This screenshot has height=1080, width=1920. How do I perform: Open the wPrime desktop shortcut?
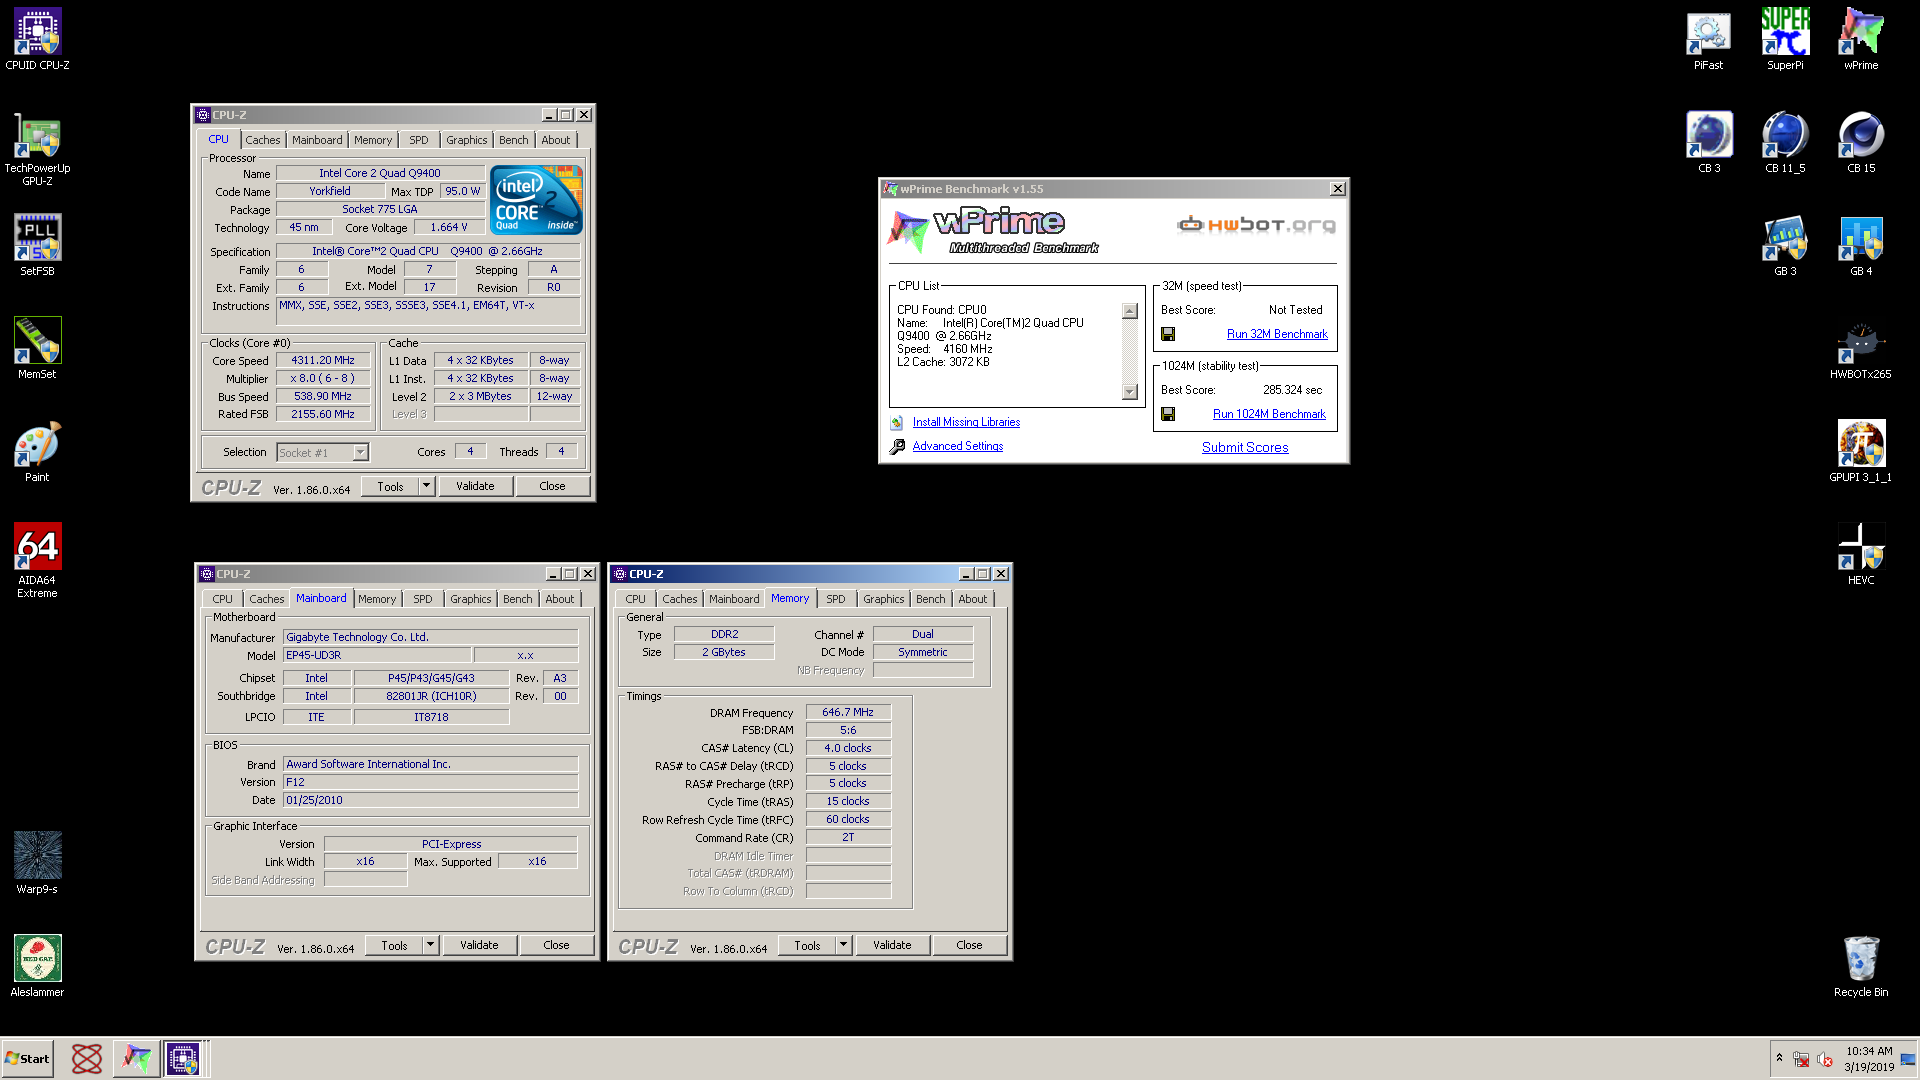point(1861,39)
